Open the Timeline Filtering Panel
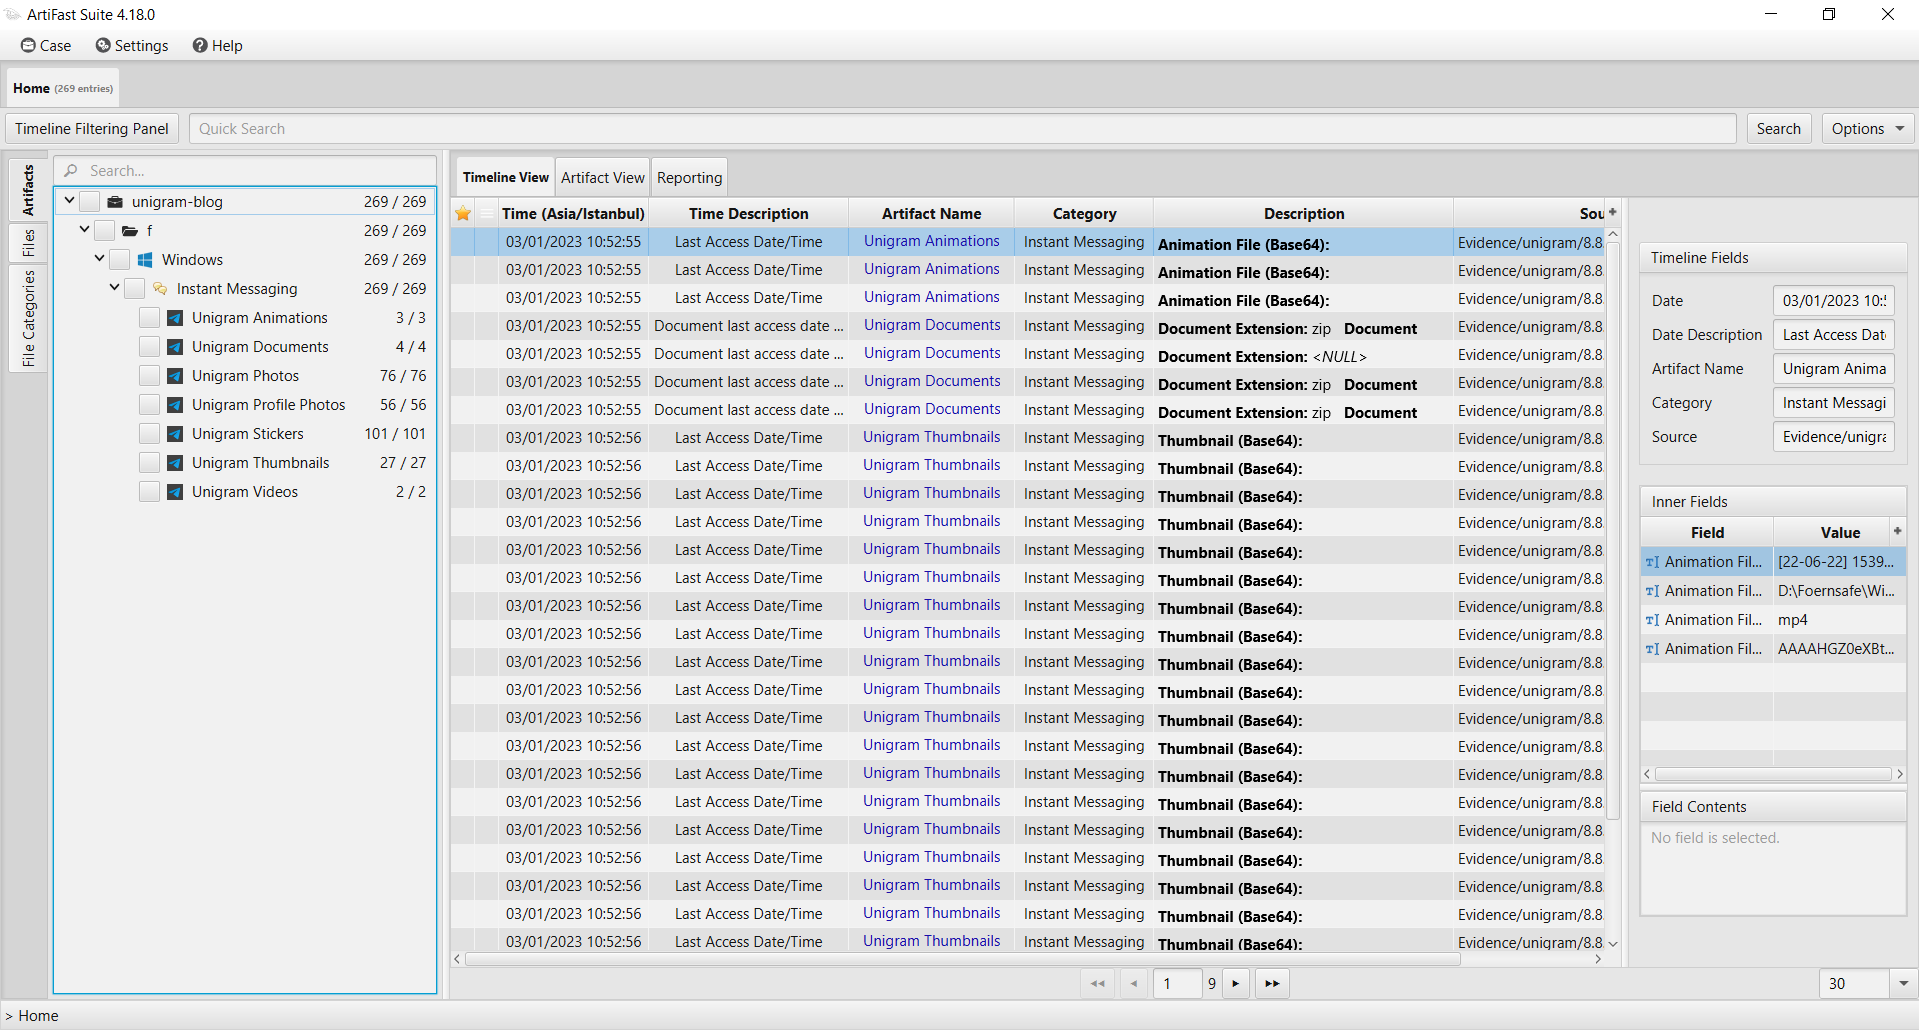Viewport: 1919px width, 1030px height. 92,129
